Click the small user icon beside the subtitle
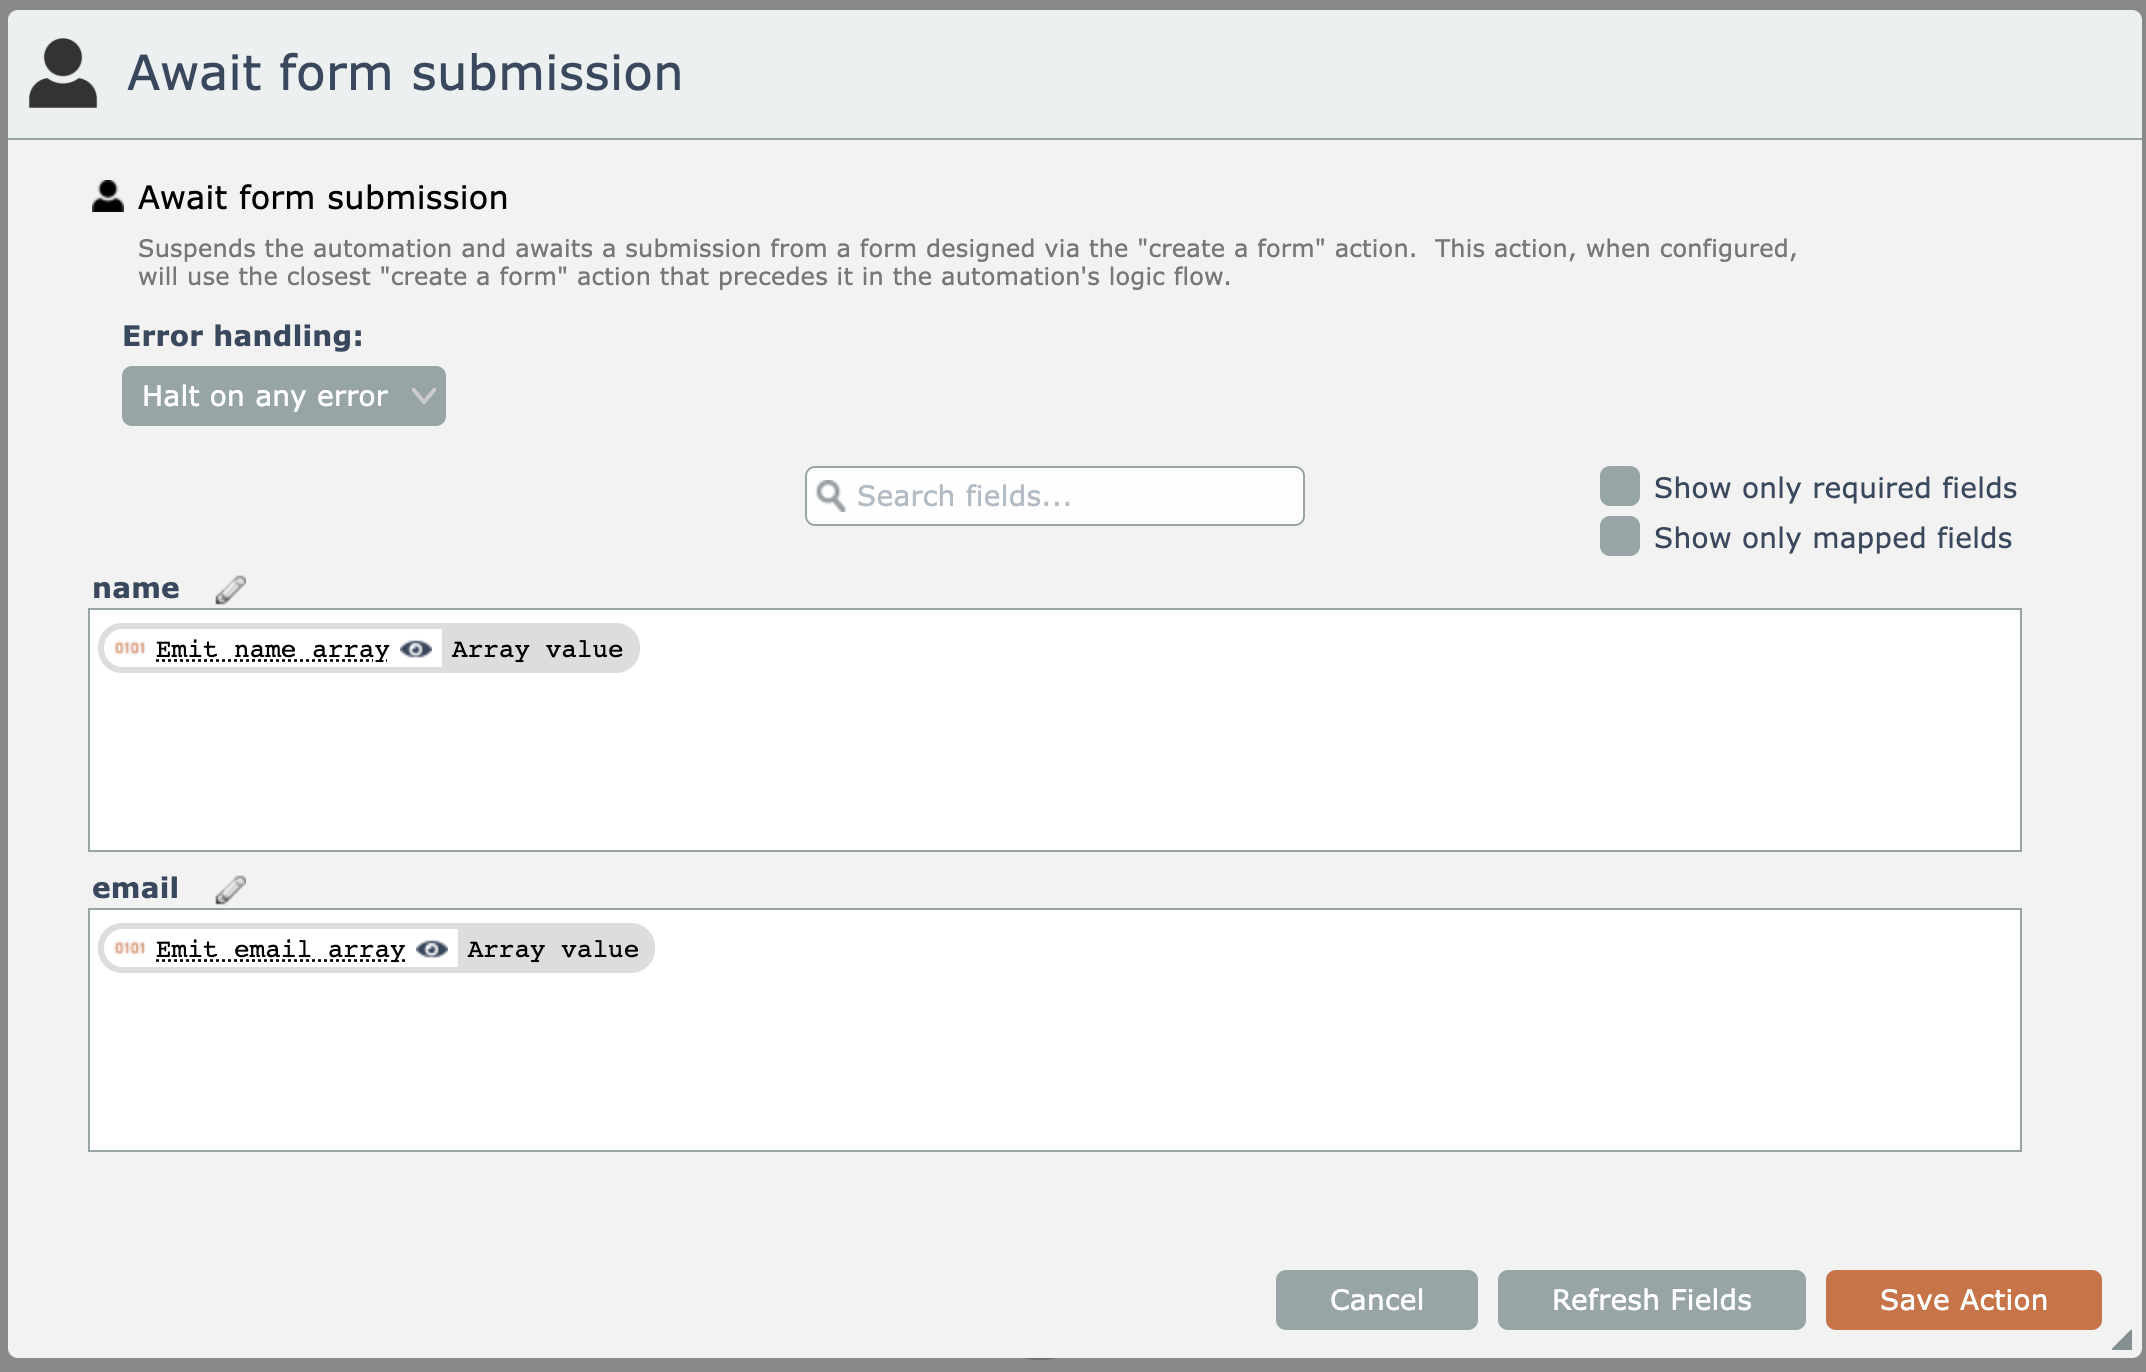This screenshot has width=2146, height=1372. 108,197
